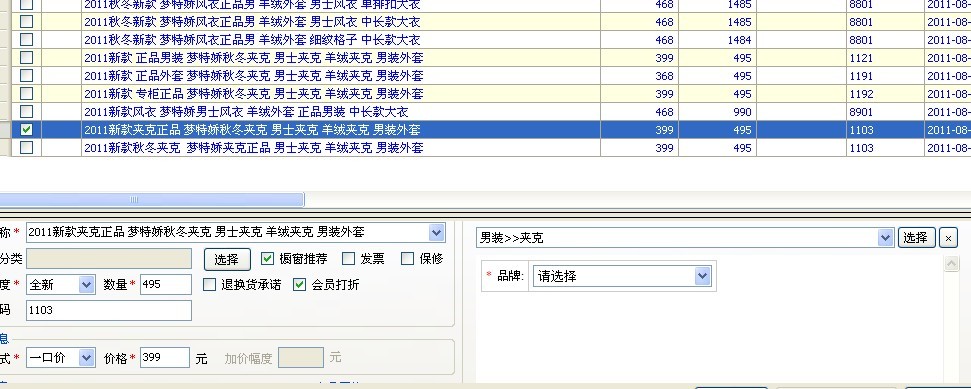Uncheck the 会员打折 checkbox

(300, 285)
